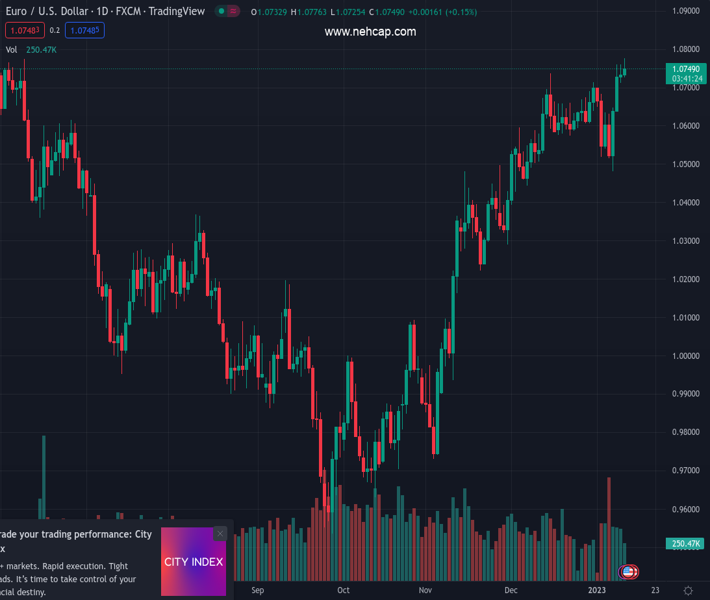This screenshot has height=600, width=710.
Task: Select the Nov label on time axis
Action: 425,591
